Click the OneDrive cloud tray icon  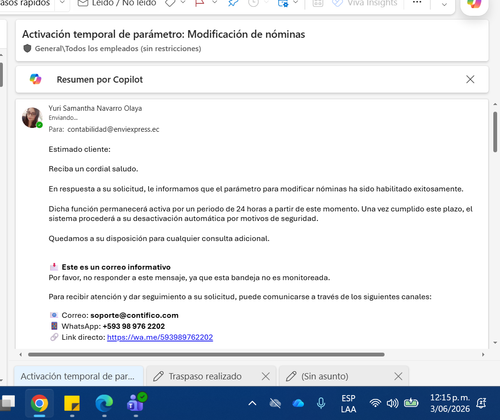[x=298, y=404]
